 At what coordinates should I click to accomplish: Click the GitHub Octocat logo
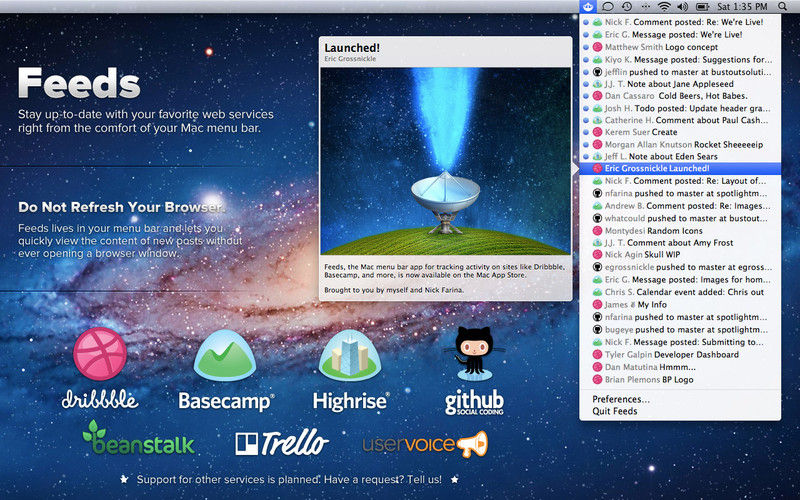[474, 354]
